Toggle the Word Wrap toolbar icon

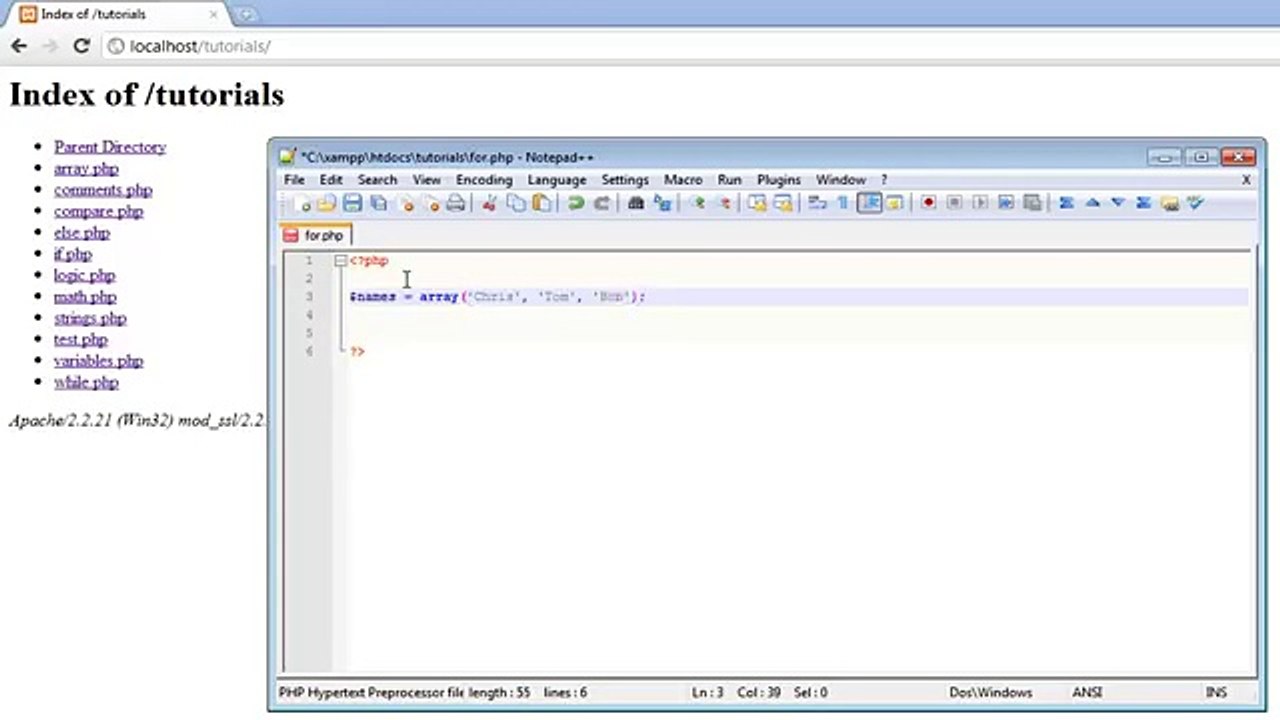coord(817,203)
